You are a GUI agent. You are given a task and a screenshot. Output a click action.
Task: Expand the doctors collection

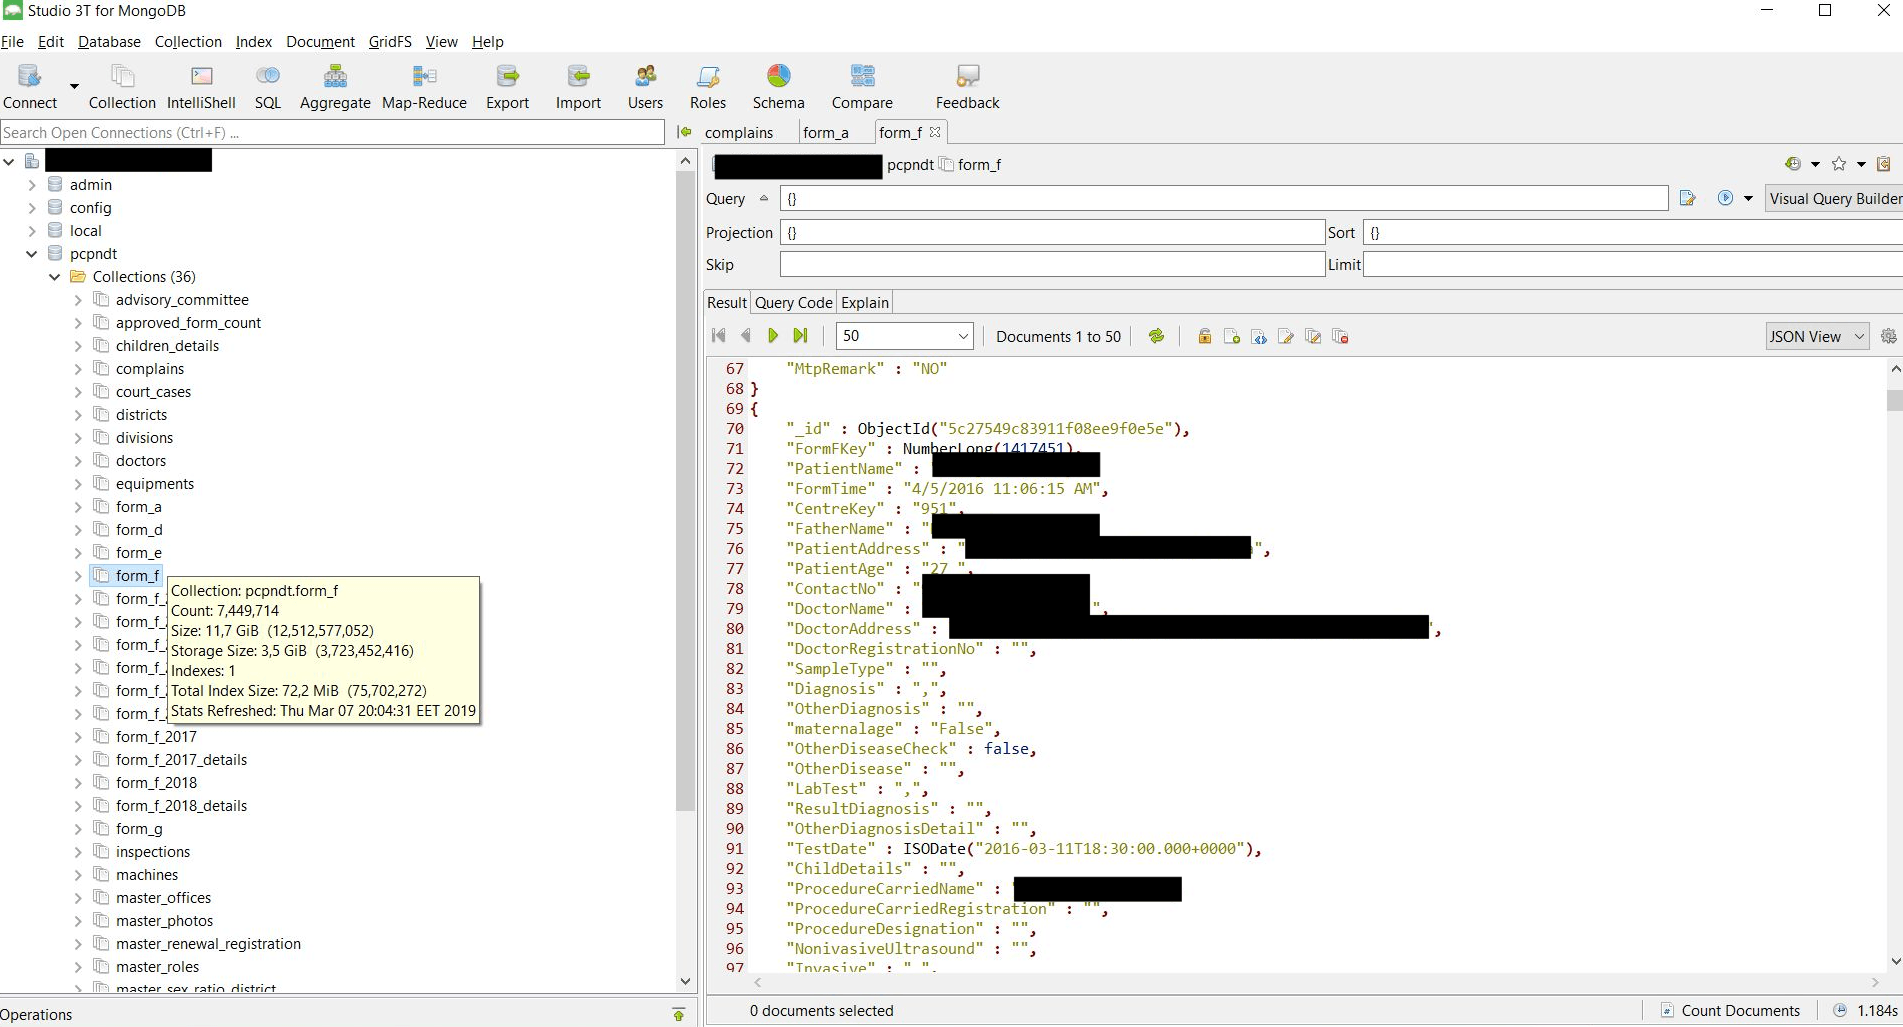[x=78, y=461]
